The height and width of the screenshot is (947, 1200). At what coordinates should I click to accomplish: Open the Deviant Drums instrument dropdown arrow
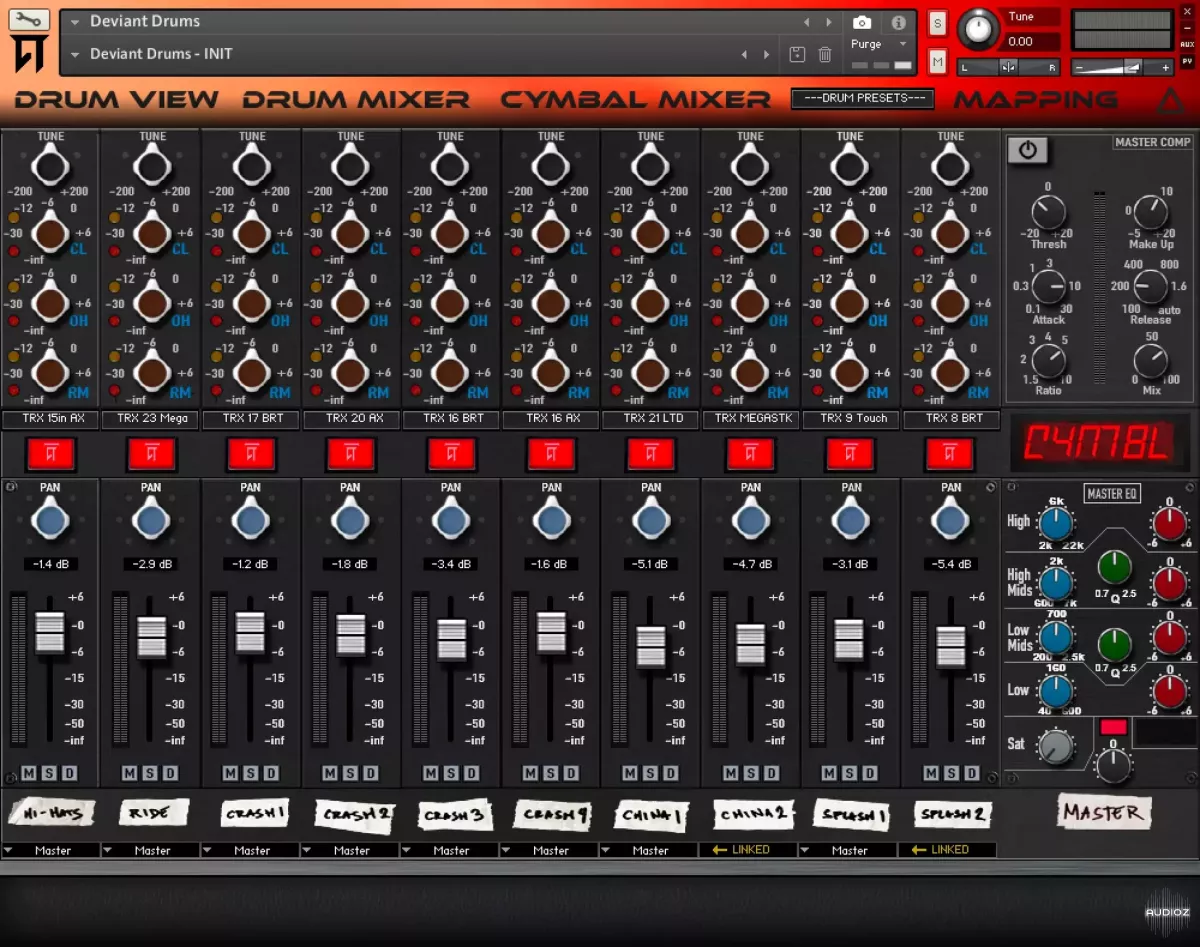click(x=75, y=22)
